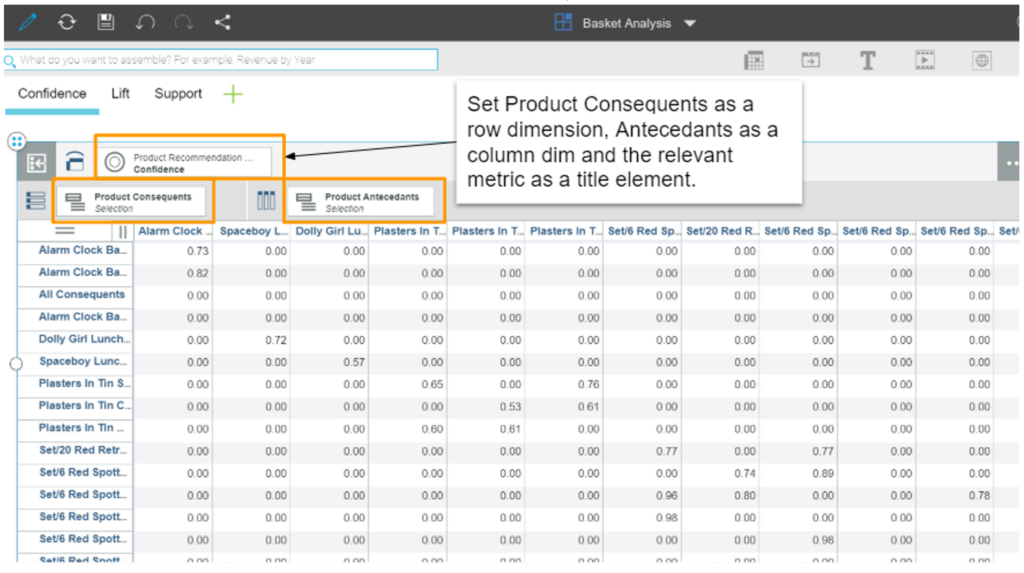Click the All Consequents row header
Viewport: 1024px width, 573px height.
click(x=81, y=295)
